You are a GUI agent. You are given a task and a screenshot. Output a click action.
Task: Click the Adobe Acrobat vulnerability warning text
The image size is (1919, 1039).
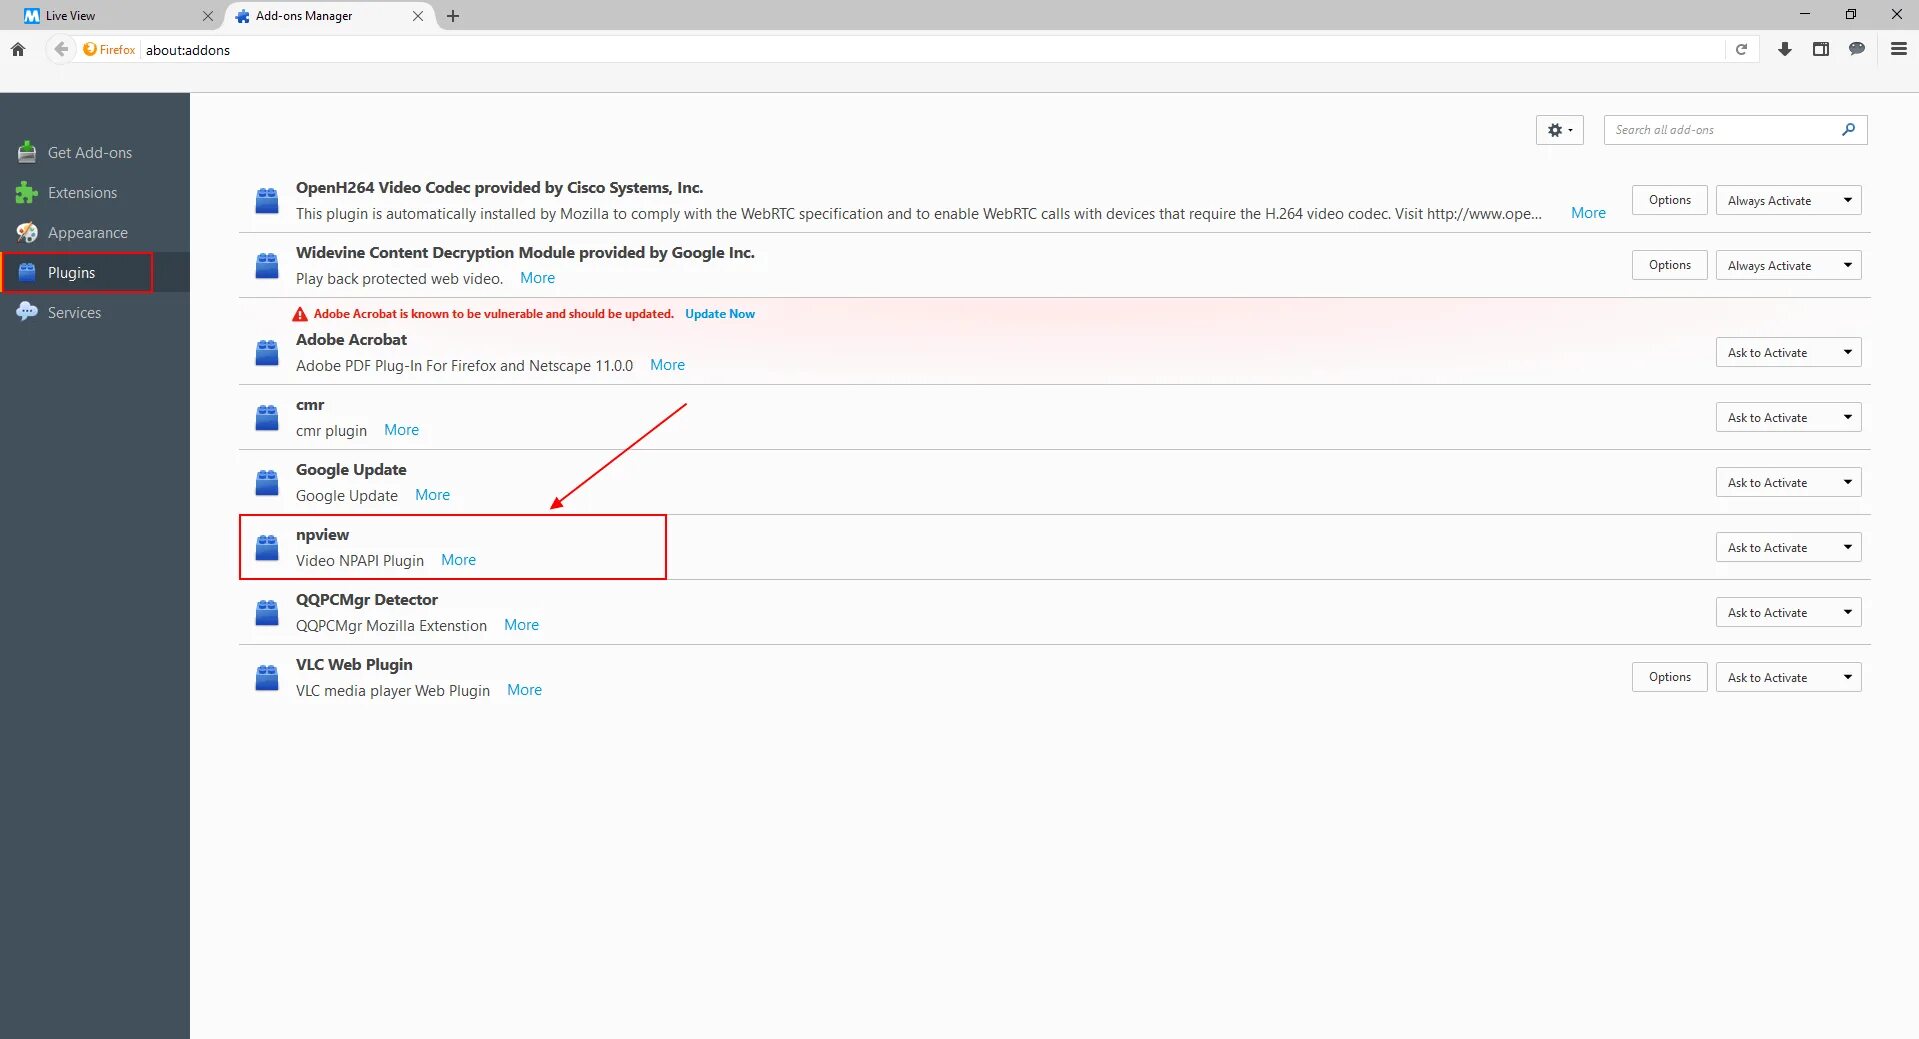494,314
